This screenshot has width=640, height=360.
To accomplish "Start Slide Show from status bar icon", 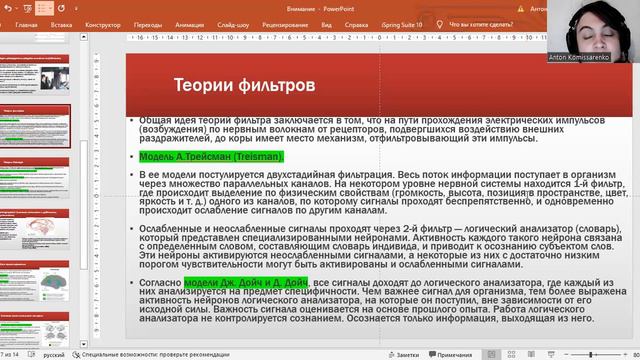I will click(x=551, y=354).
